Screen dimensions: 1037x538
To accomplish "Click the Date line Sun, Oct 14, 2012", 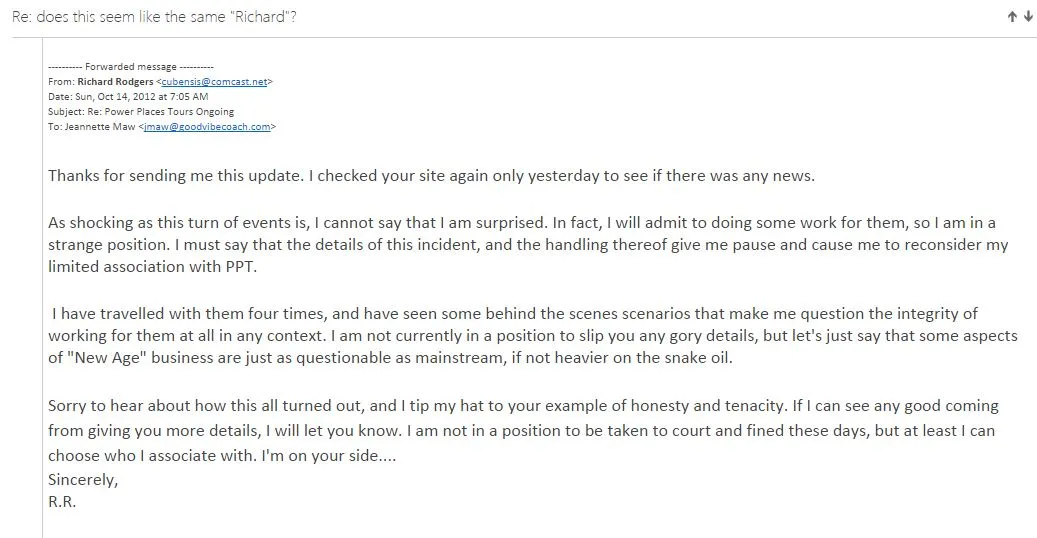I will 128,97.
